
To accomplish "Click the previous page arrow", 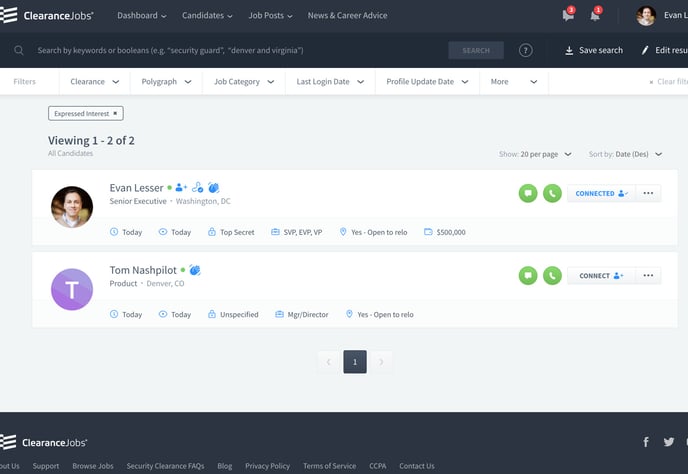I will 329,362.
